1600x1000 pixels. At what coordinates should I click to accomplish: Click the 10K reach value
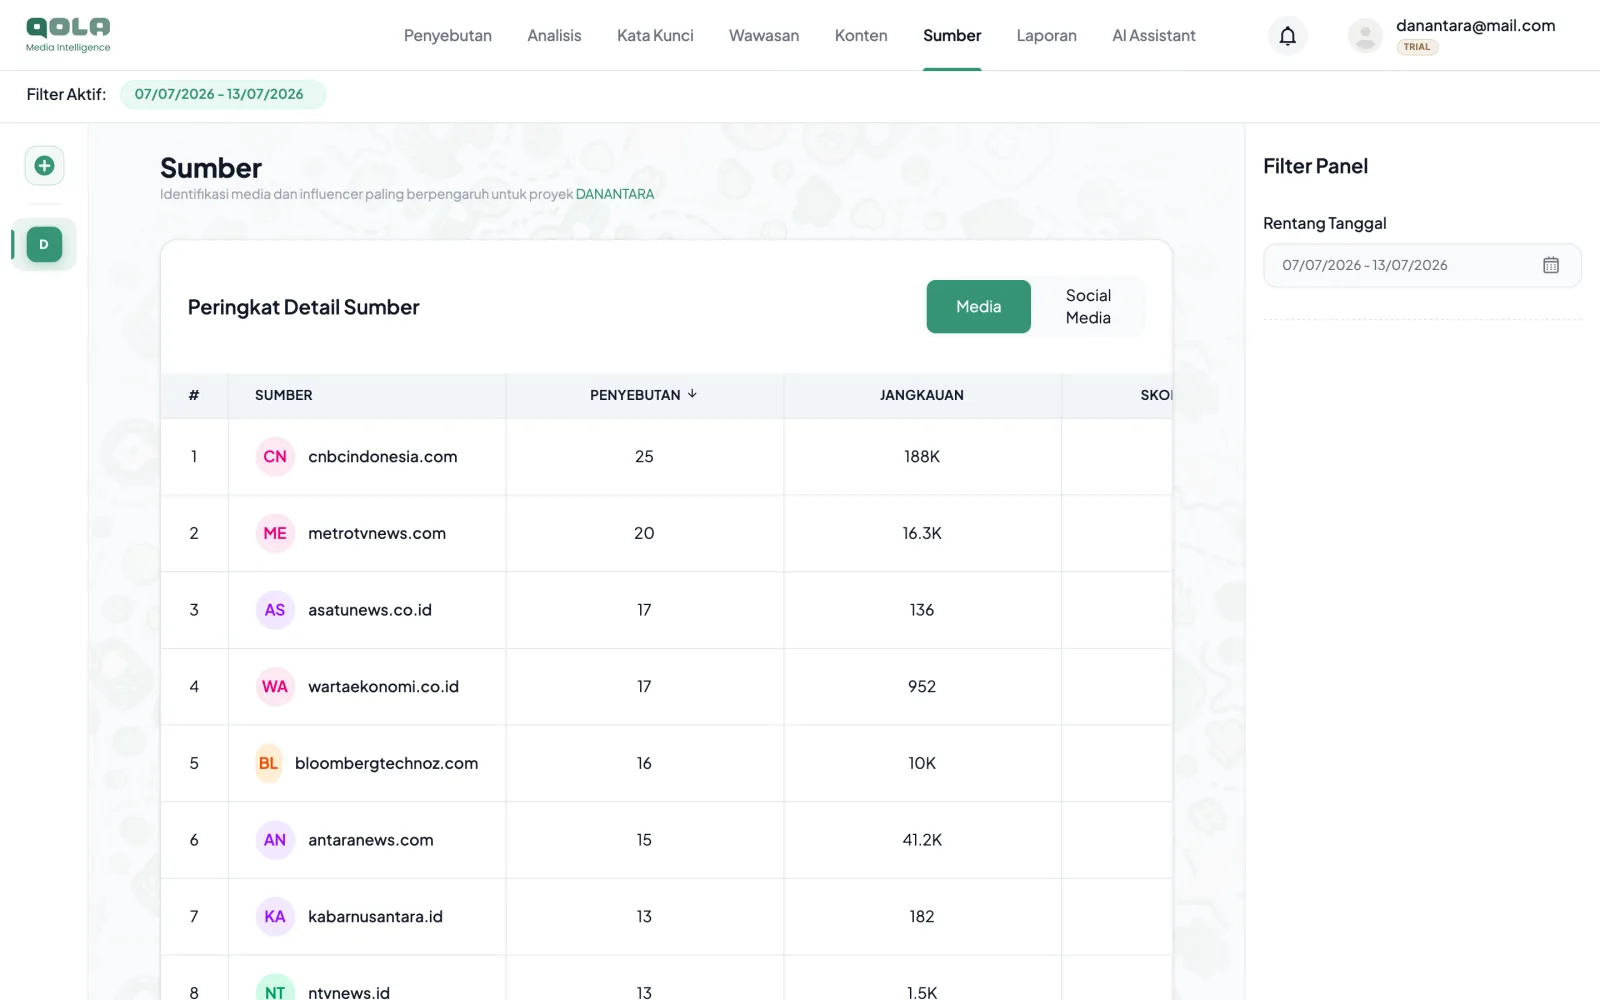[x=922, y=764]
